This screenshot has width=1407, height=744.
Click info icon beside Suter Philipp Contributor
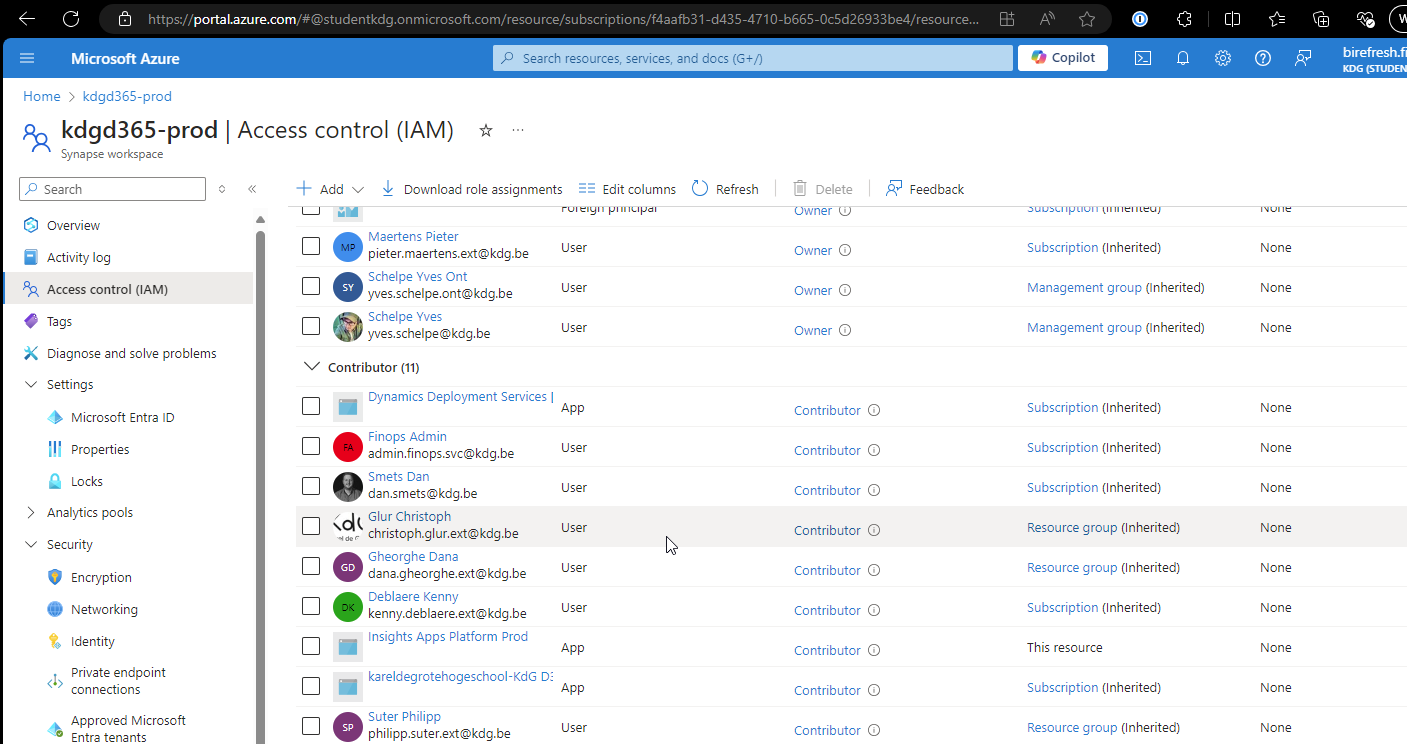click(874, 730)
